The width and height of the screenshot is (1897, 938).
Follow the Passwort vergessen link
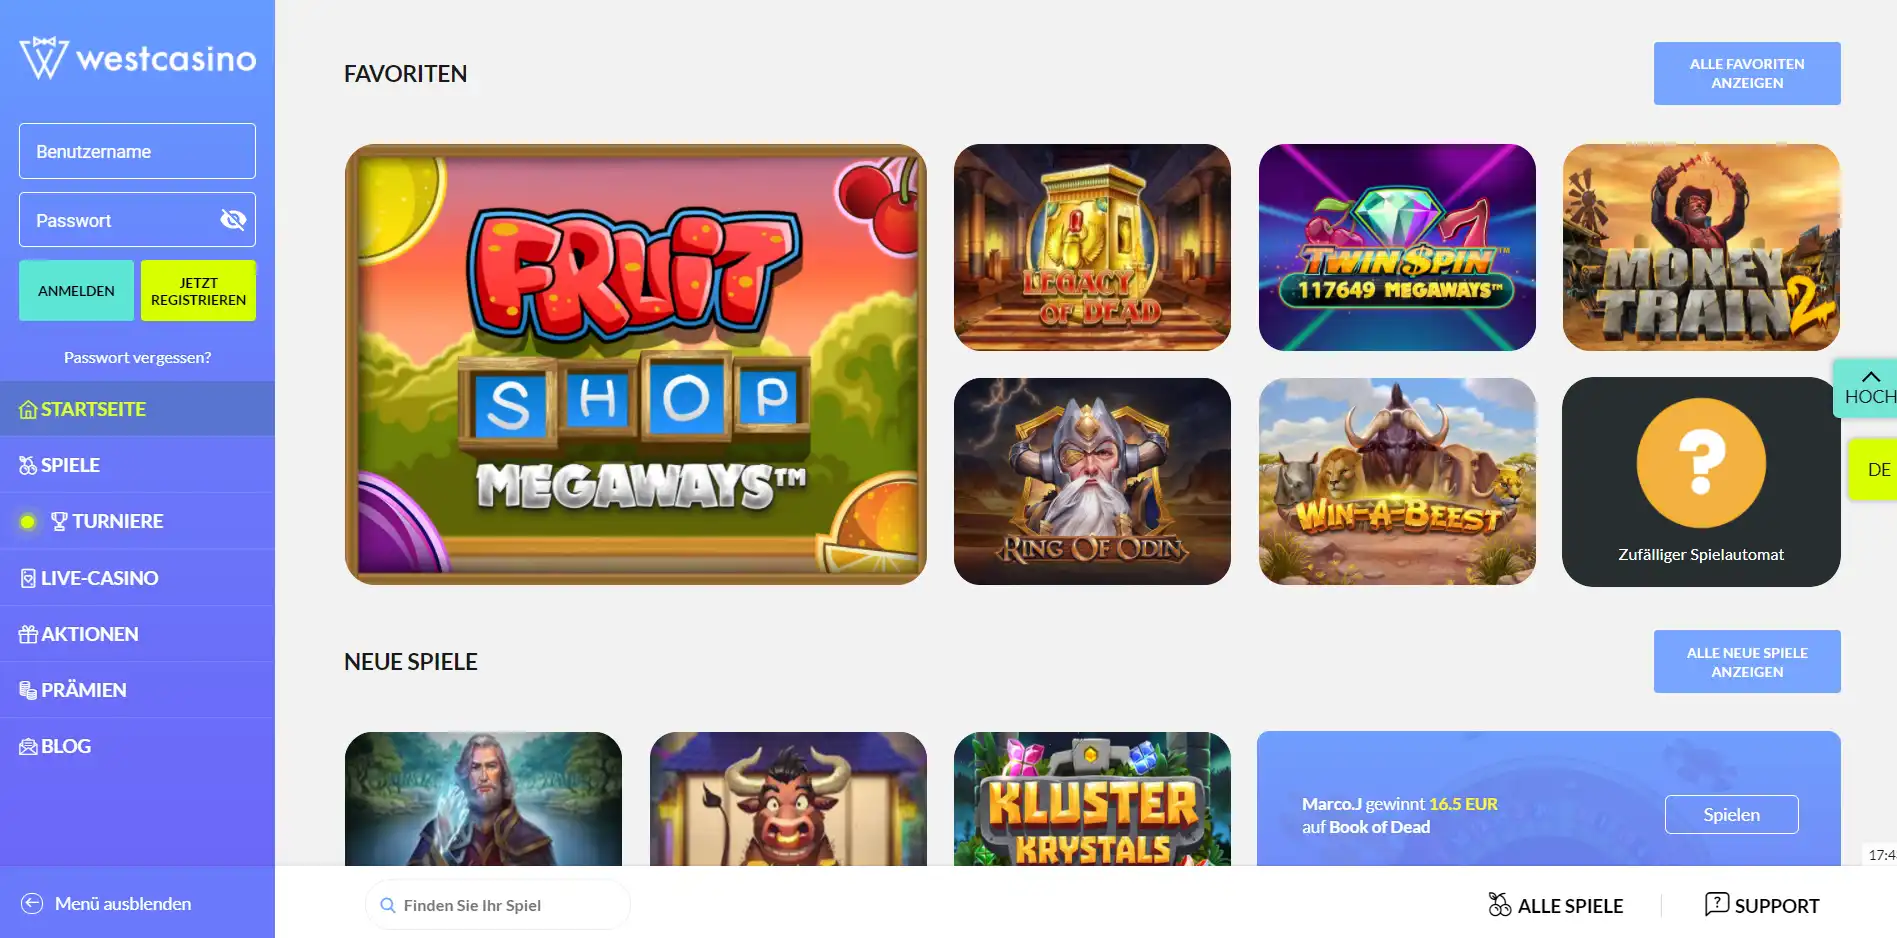[x=137, y=357]
